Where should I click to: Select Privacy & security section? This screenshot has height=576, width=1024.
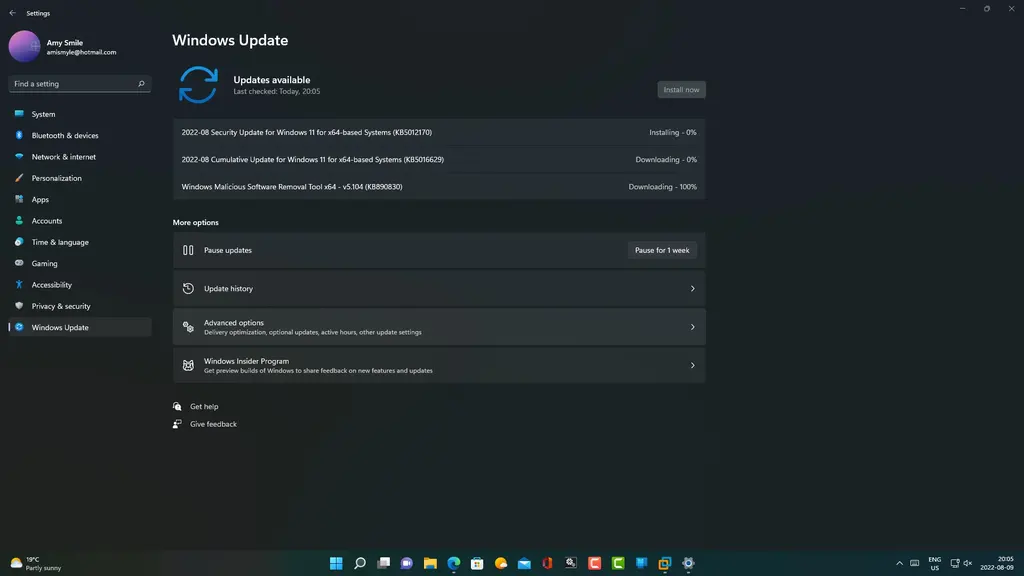tap(60, 306)
